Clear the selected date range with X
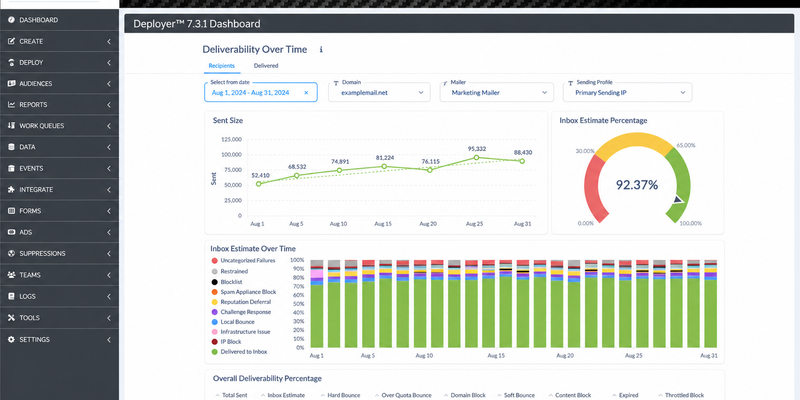The width and height of the screenshot is (800, 400). (x=306, y=93)
